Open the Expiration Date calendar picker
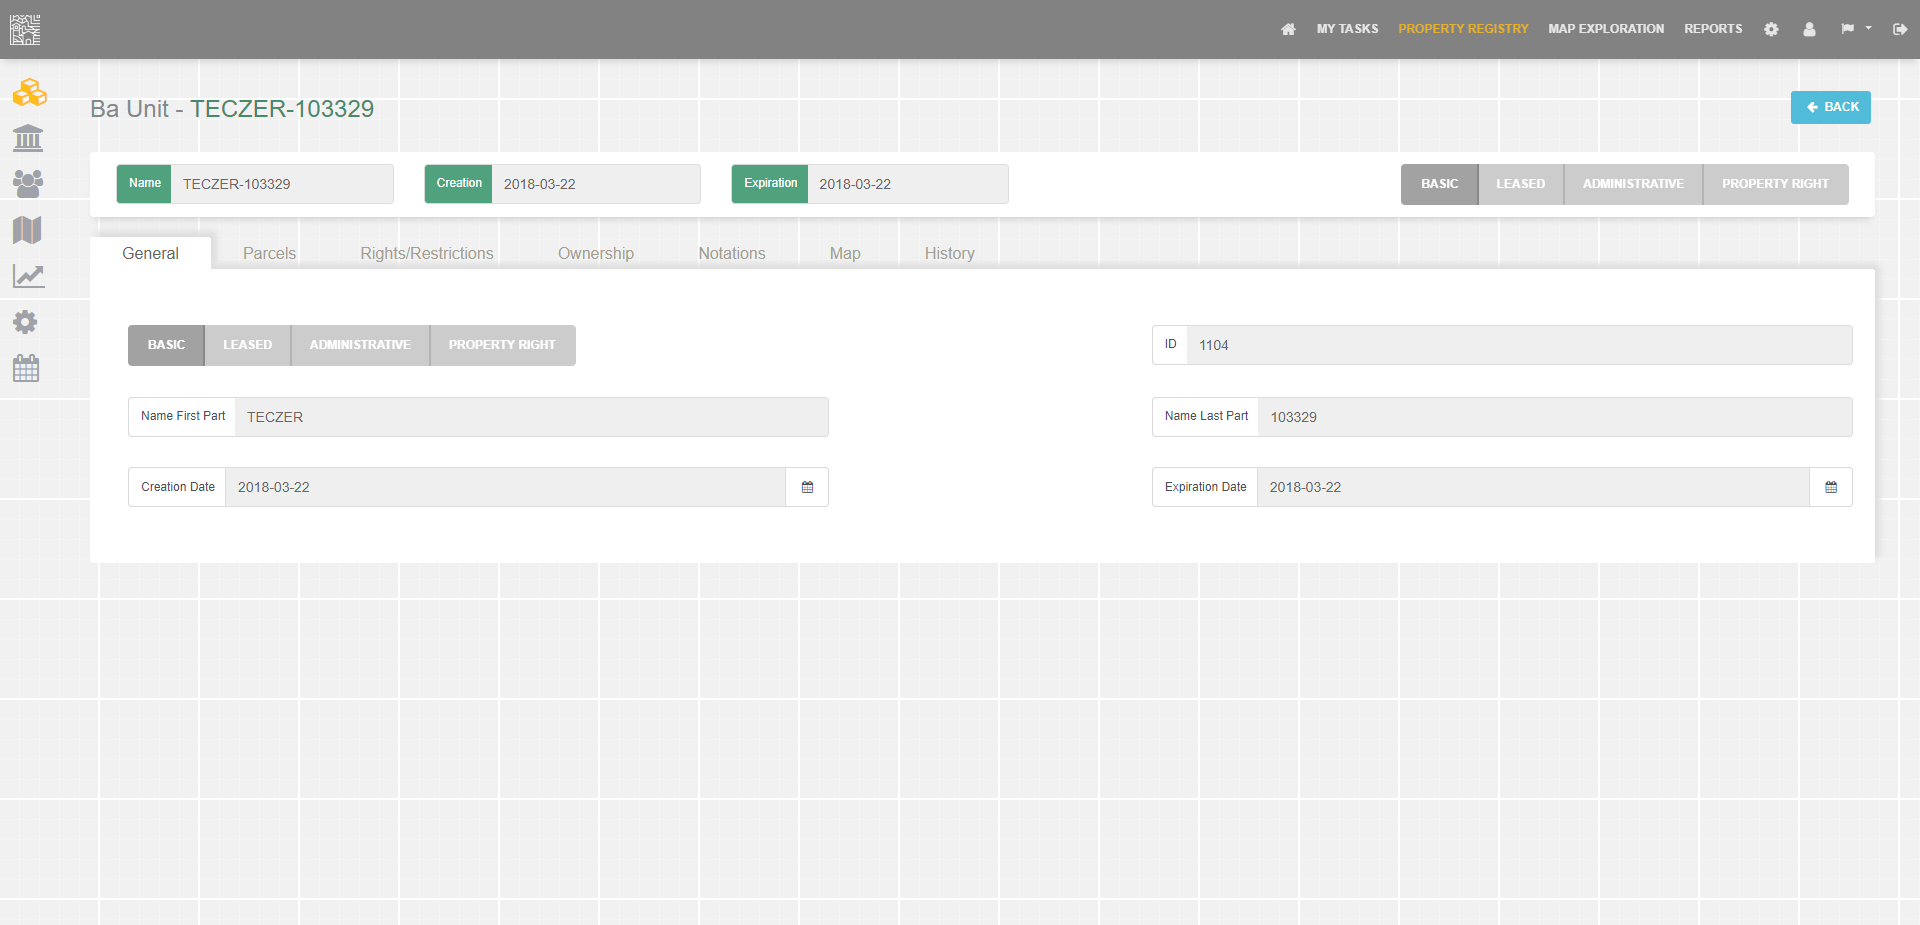Viewport: 1920px width, 925px height. [x=1831, y=487]
